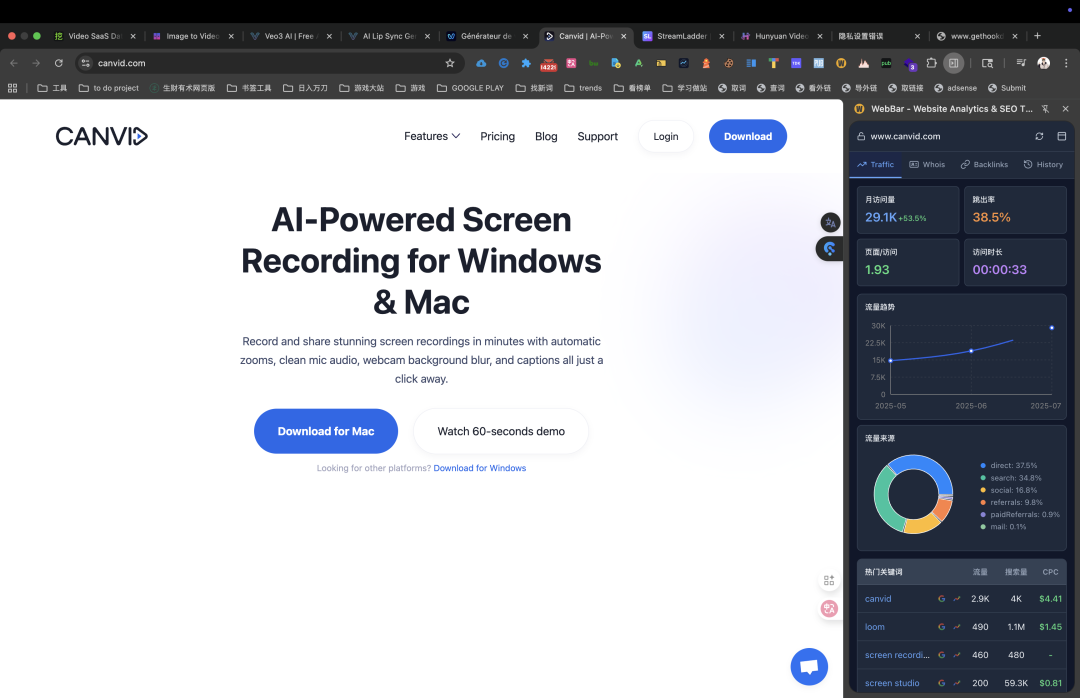Pin the WebBar side panel
1080x698 pixels.
click(x=1046, y=109)
